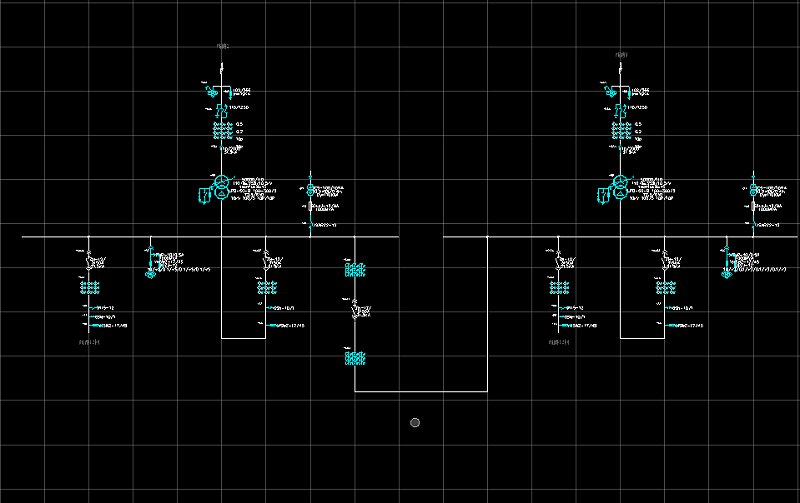Pick the earthing switch arrow on right incoming line

[x=629, y=93]
